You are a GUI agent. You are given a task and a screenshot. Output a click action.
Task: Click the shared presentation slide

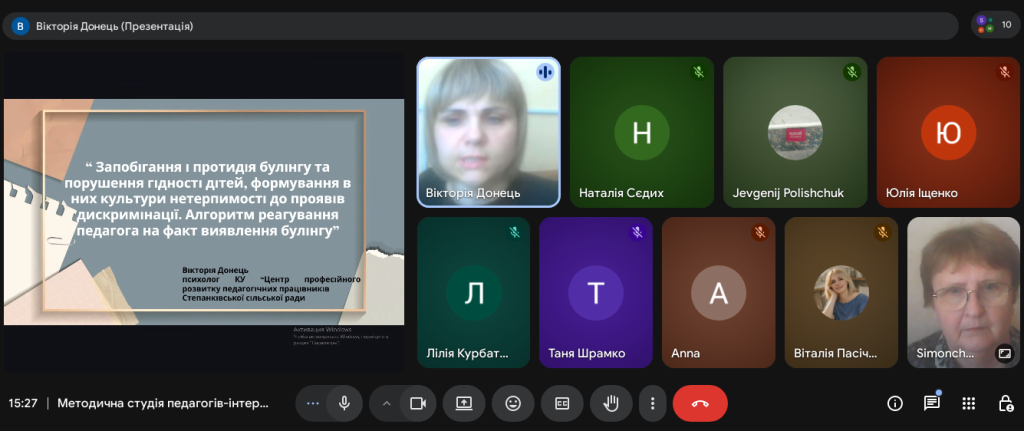[x=204, y=211]
